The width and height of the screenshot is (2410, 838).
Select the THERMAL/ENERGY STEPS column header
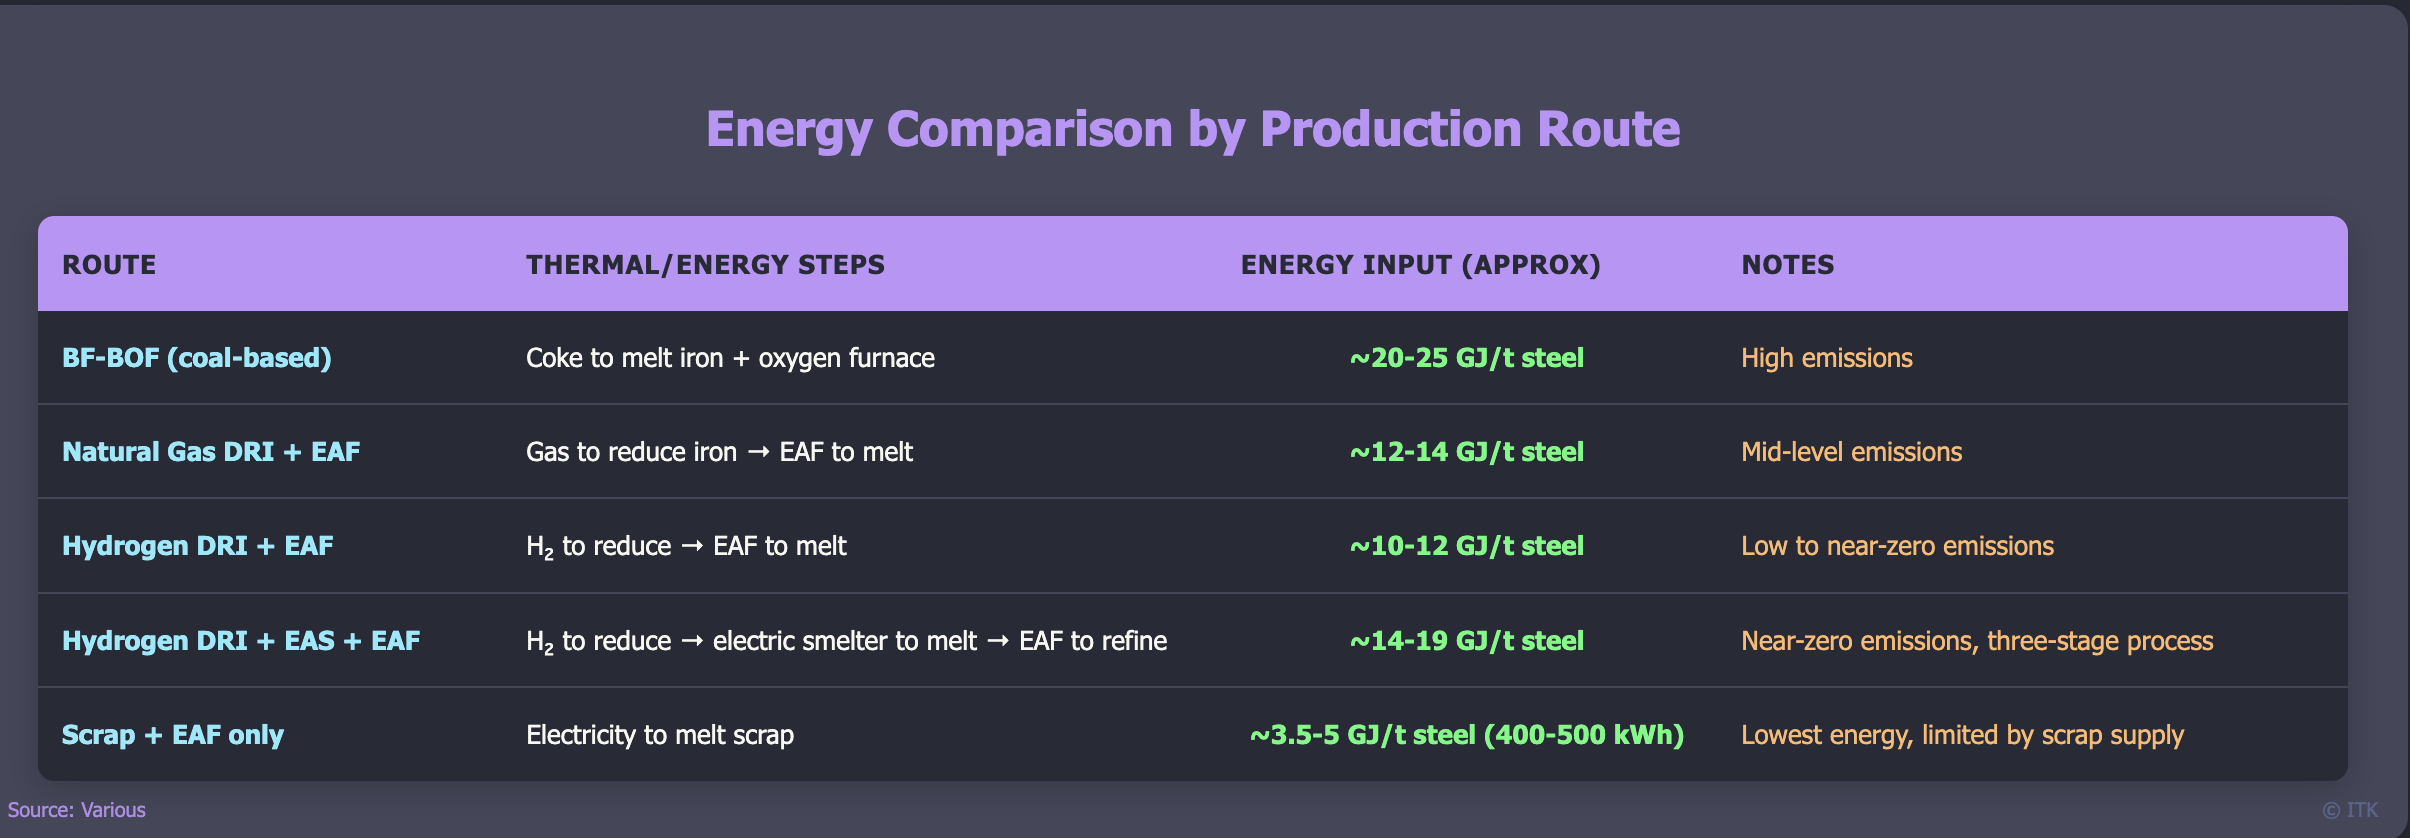[705, 265]
